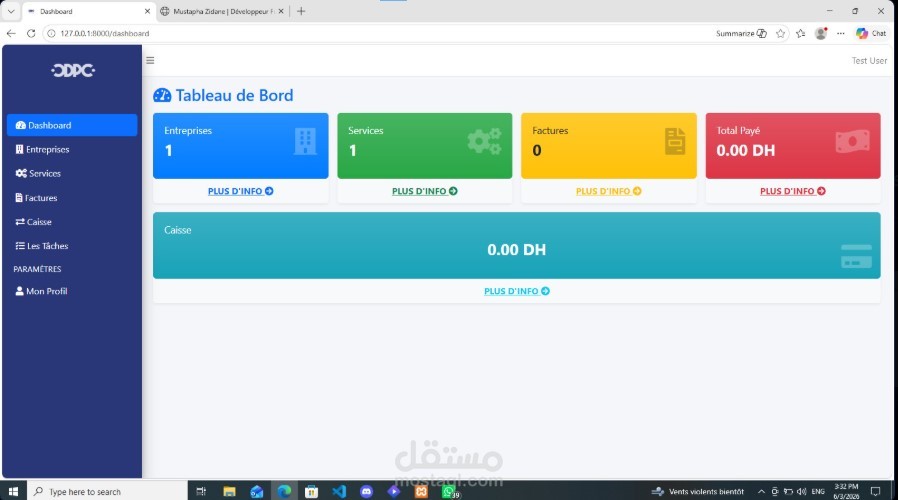Open Visual Studio Code from the taskbar
898x500 pixels.
[x=339, y=491]
